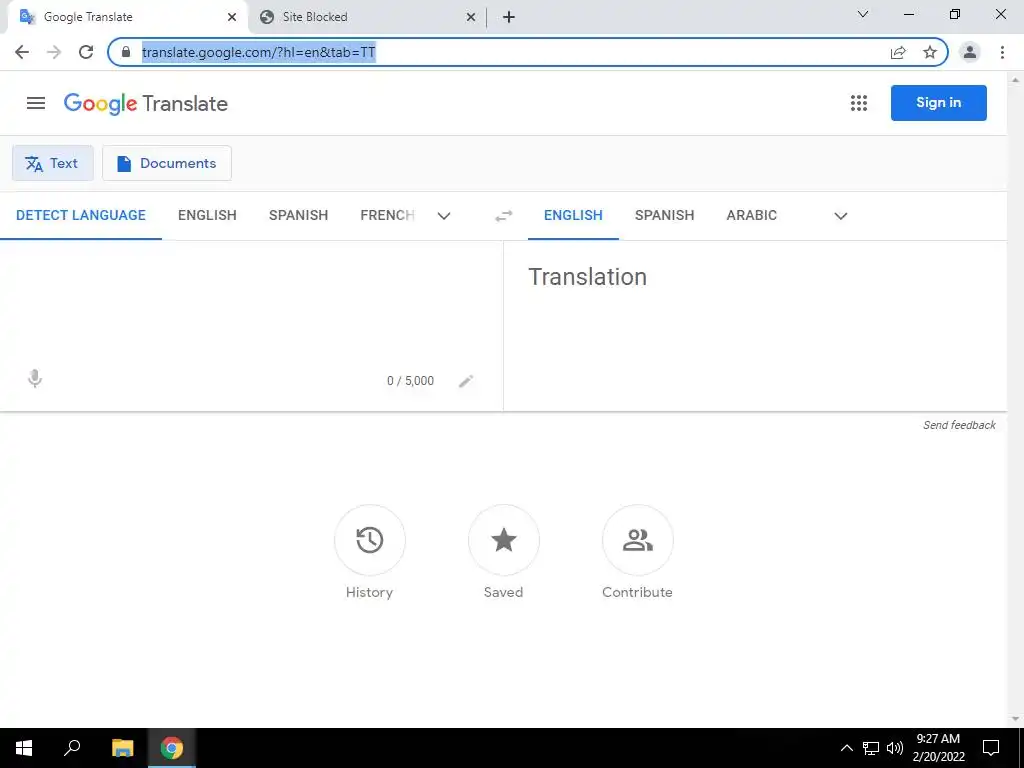Image resolution: width=1024 pixels, height=768 pixels.
Task: Select the Text translation mode
Action: [x=53, y=163]
